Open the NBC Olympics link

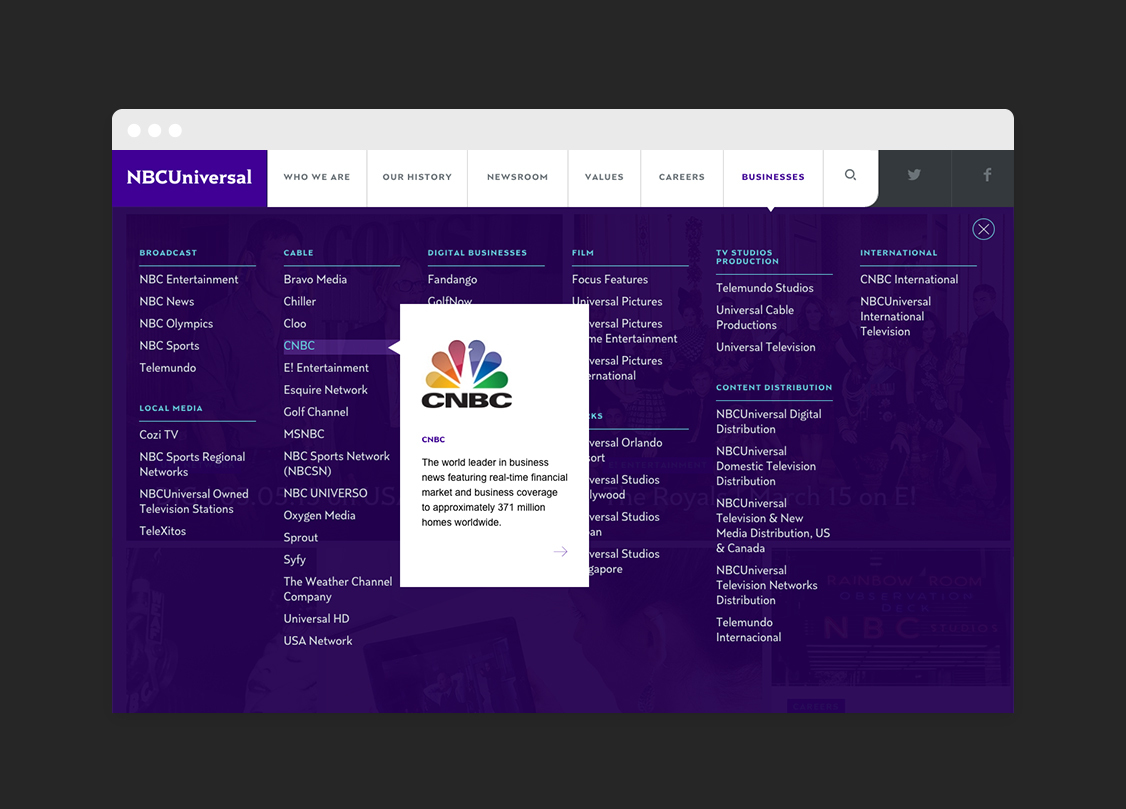(176, 324)
